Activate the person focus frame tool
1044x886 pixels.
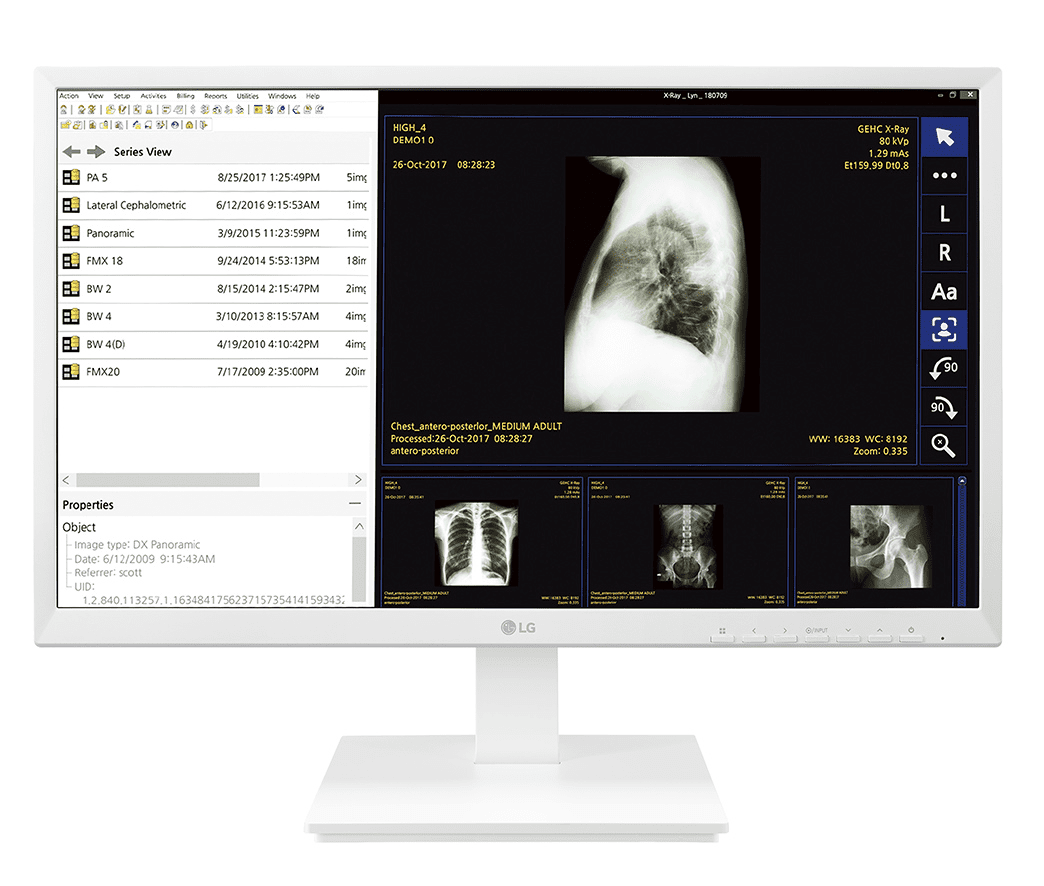click(944, 330)
